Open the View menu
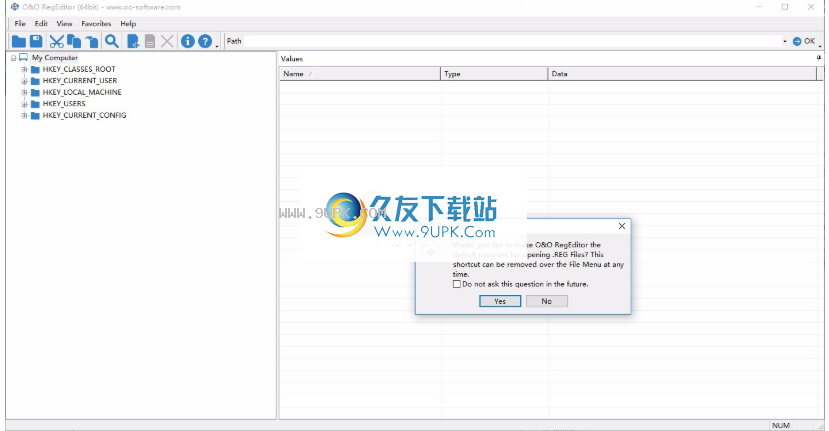Viewport: 829px width, 431px height. pos(65,24)
